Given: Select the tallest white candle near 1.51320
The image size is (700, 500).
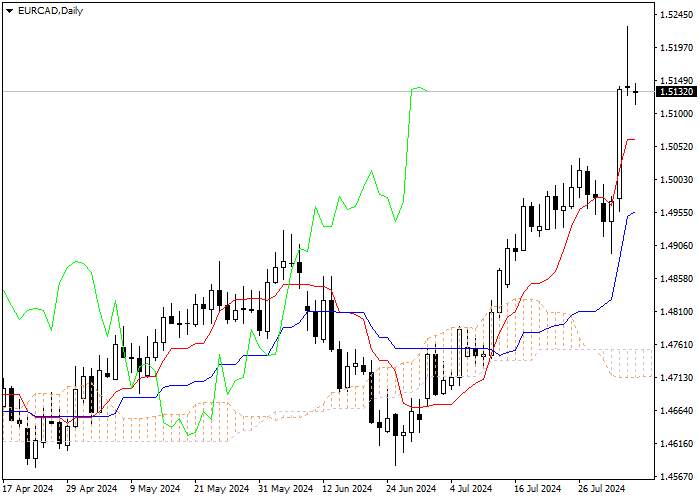Looking at the screenshot, I should pyautogui.click(x=619, y=144).
